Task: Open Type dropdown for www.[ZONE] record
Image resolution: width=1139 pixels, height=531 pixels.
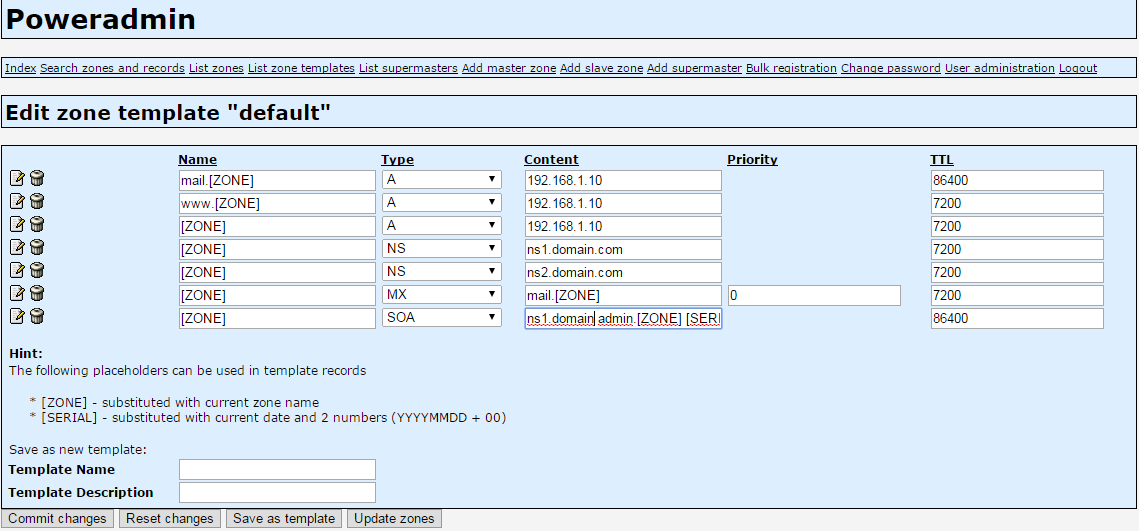Action: 442,203
